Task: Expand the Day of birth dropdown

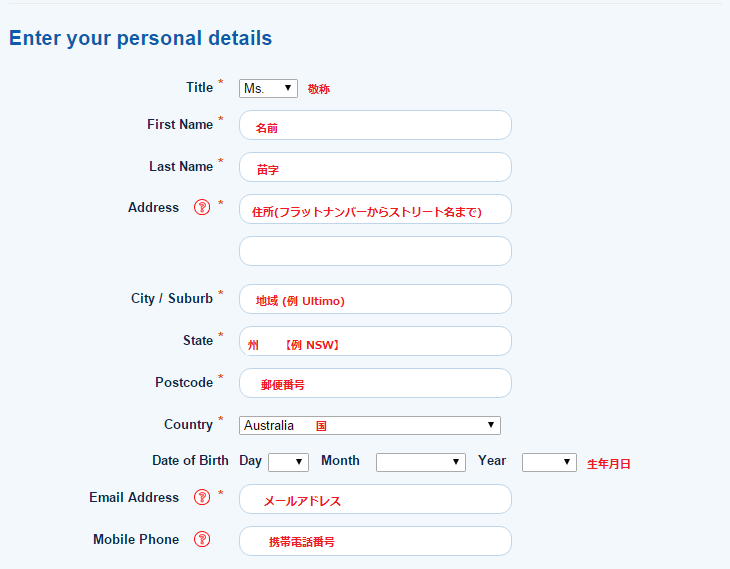Action: (x=288, y=462)
